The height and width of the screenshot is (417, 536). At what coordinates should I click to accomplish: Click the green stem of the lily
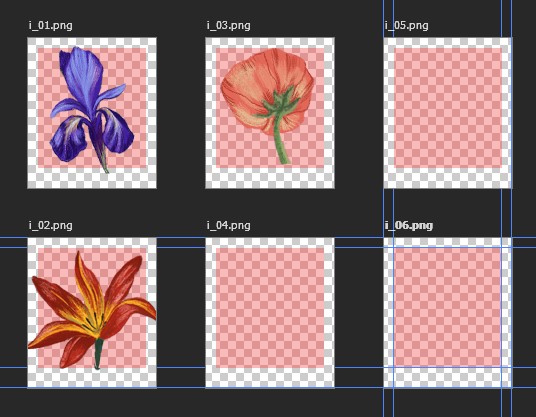click(98, 354)
